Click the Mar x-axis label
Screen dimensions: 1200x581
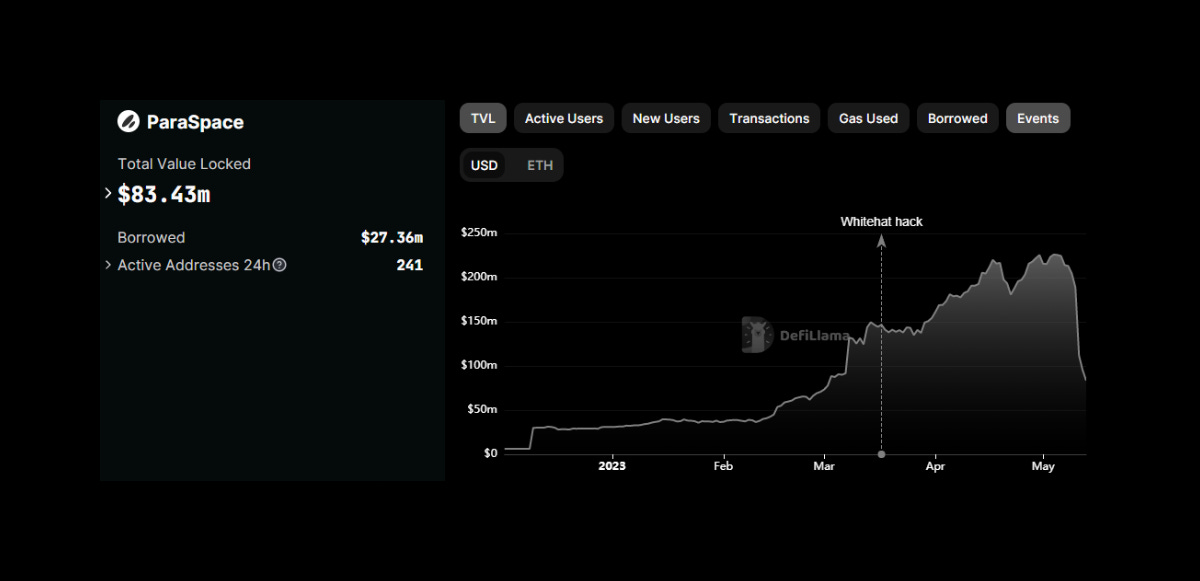(824, 466)
